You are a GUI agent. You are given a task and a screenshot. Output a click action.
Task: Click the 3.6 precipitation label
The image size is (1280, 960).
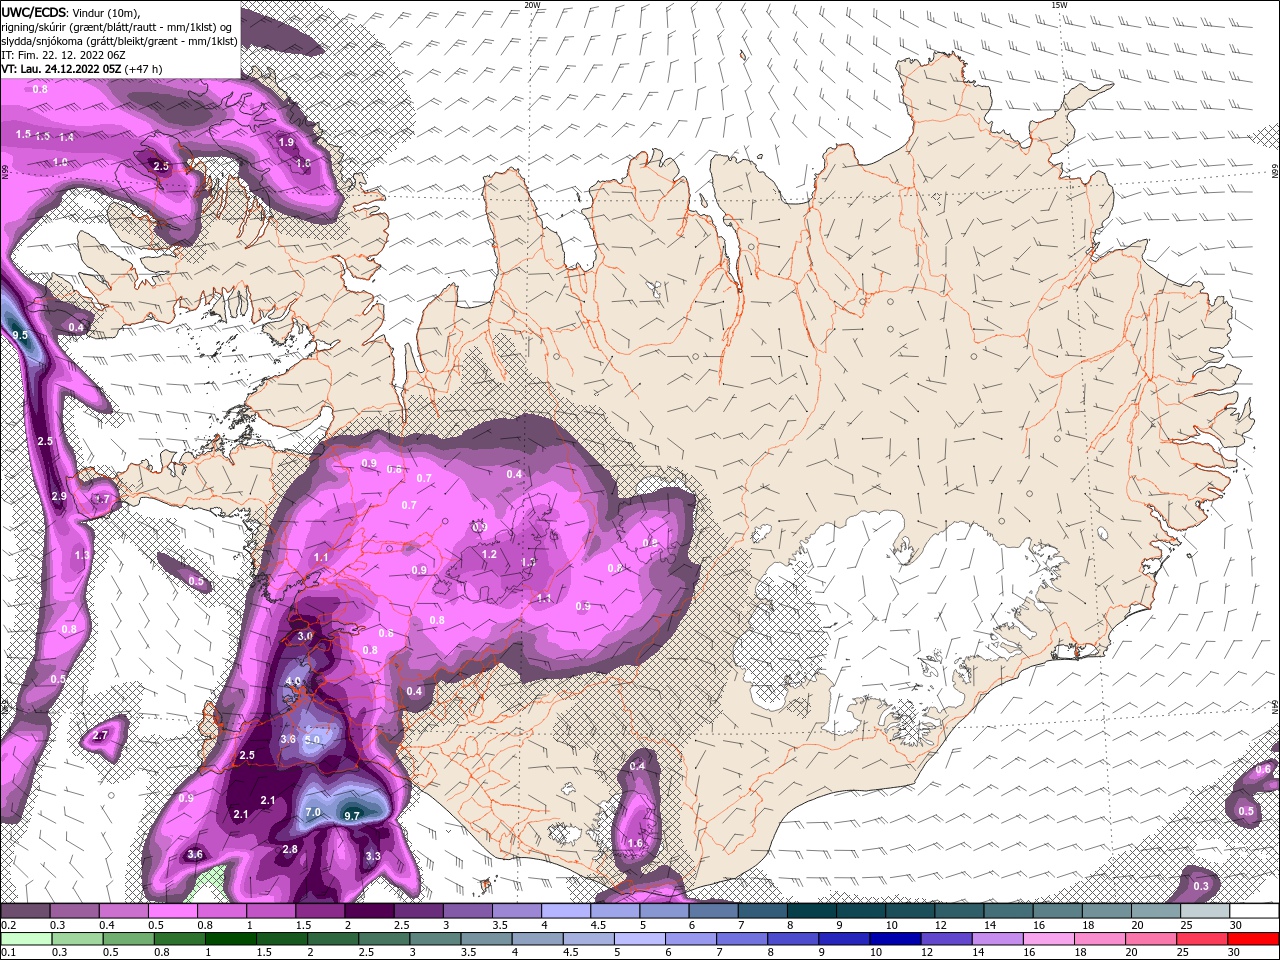tap(195, 854)
